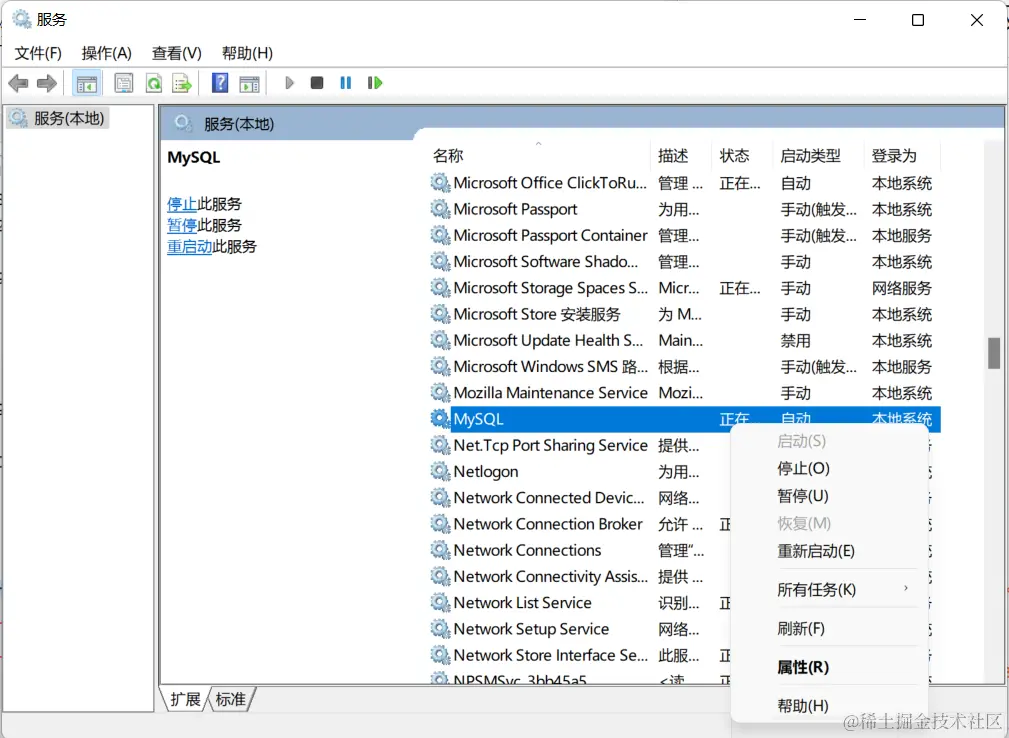Screen dimensions: 1009x738
Task: Select the Microsoft Storage Spaces S... row
Action: point(685,288)
